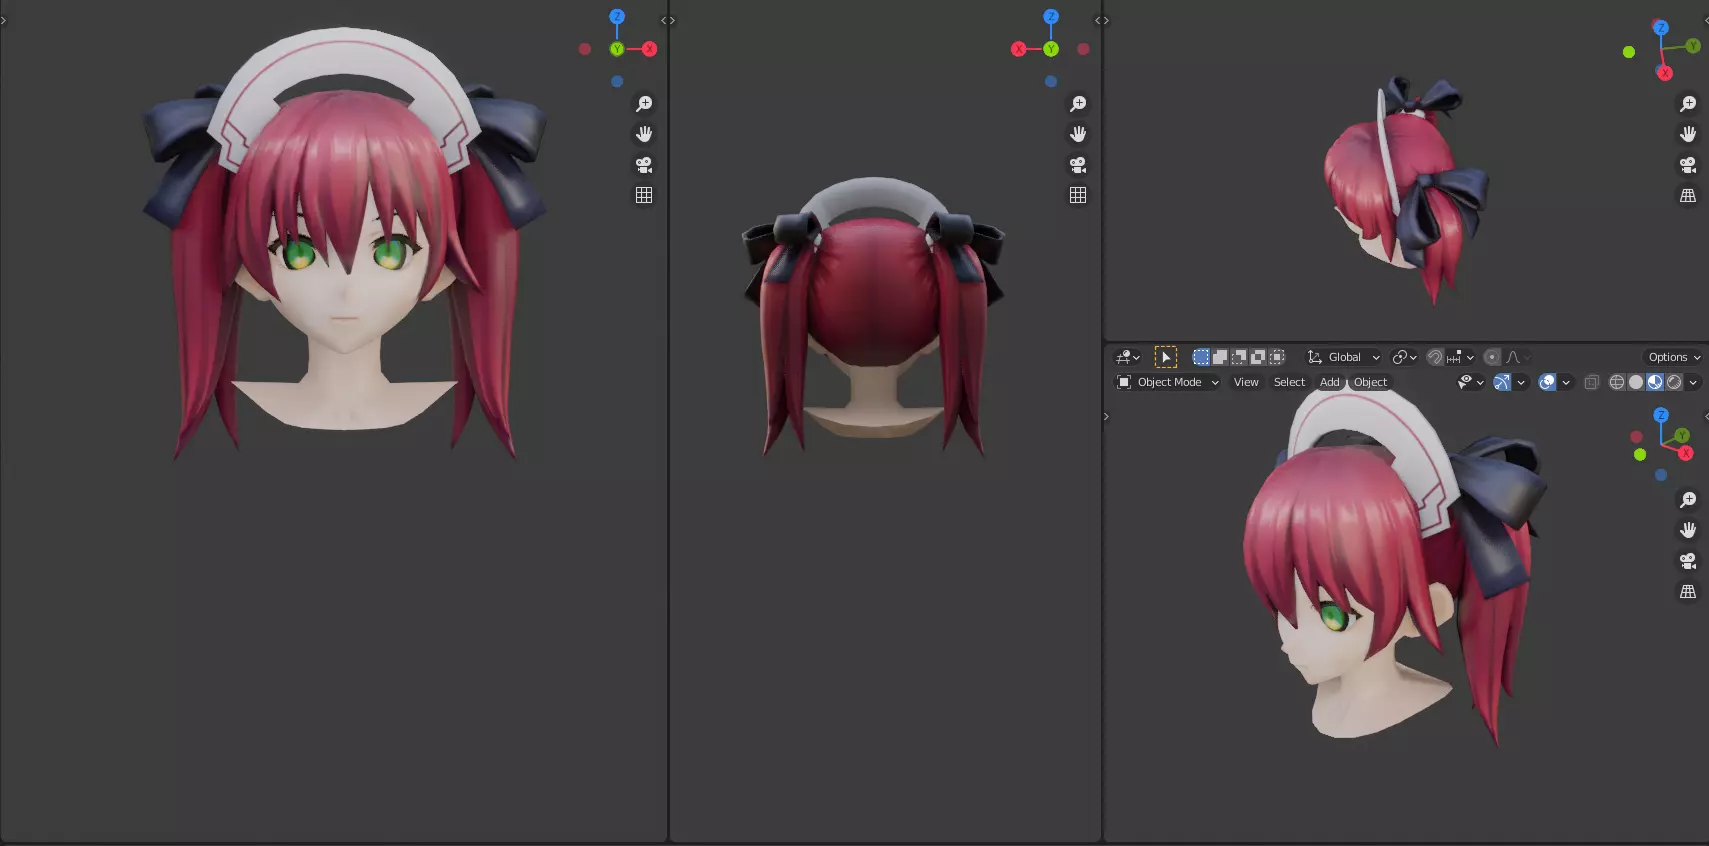Choose Subtract selection mode icon

click(1239, 357)
